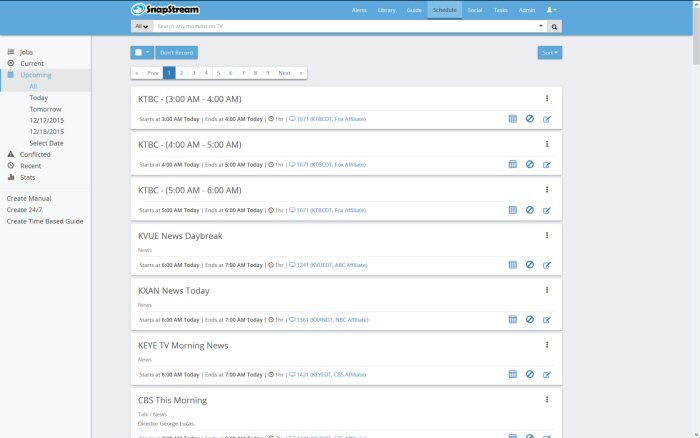Cancel the KTBC 5:00 AM - 6:00 AM recording

[x=529, y=210]
